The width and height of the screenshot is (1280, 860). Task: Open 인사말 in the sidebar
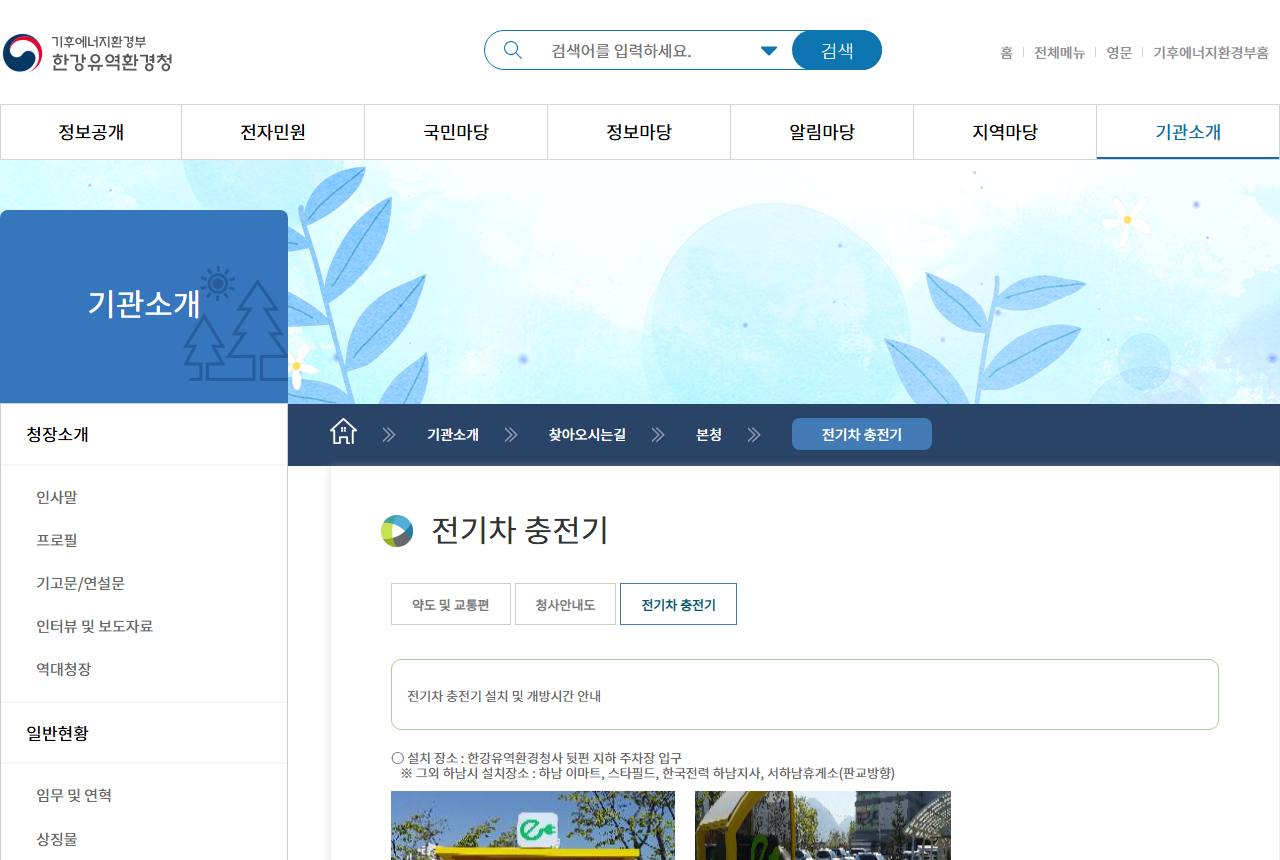(57, 497)
